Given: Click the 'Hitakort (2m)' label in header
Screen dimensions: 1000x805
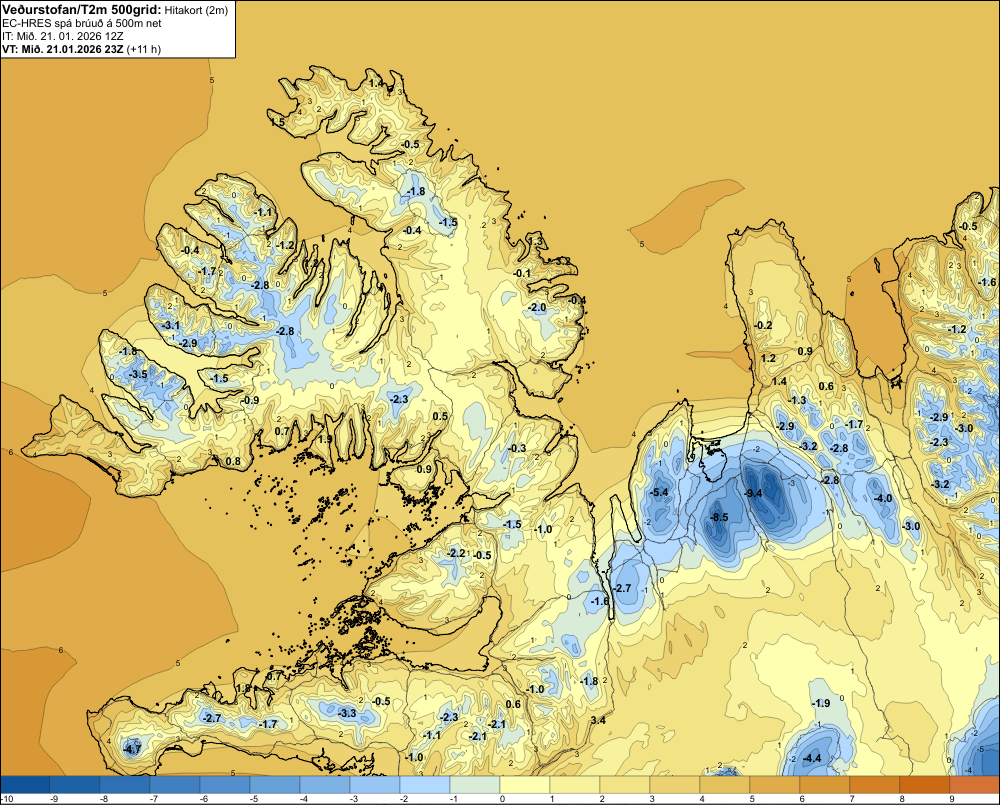Looking at the screenshot, I should 194,10.
